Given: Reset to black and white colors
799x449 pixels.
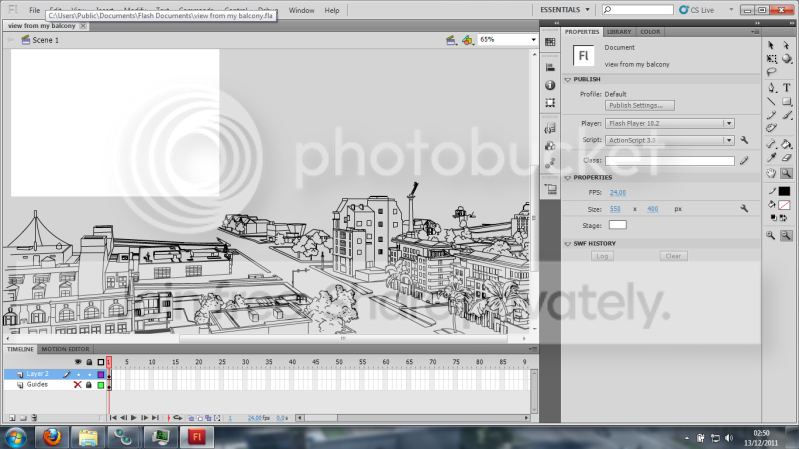Looking at the screenshot, I should pos(774,218).
